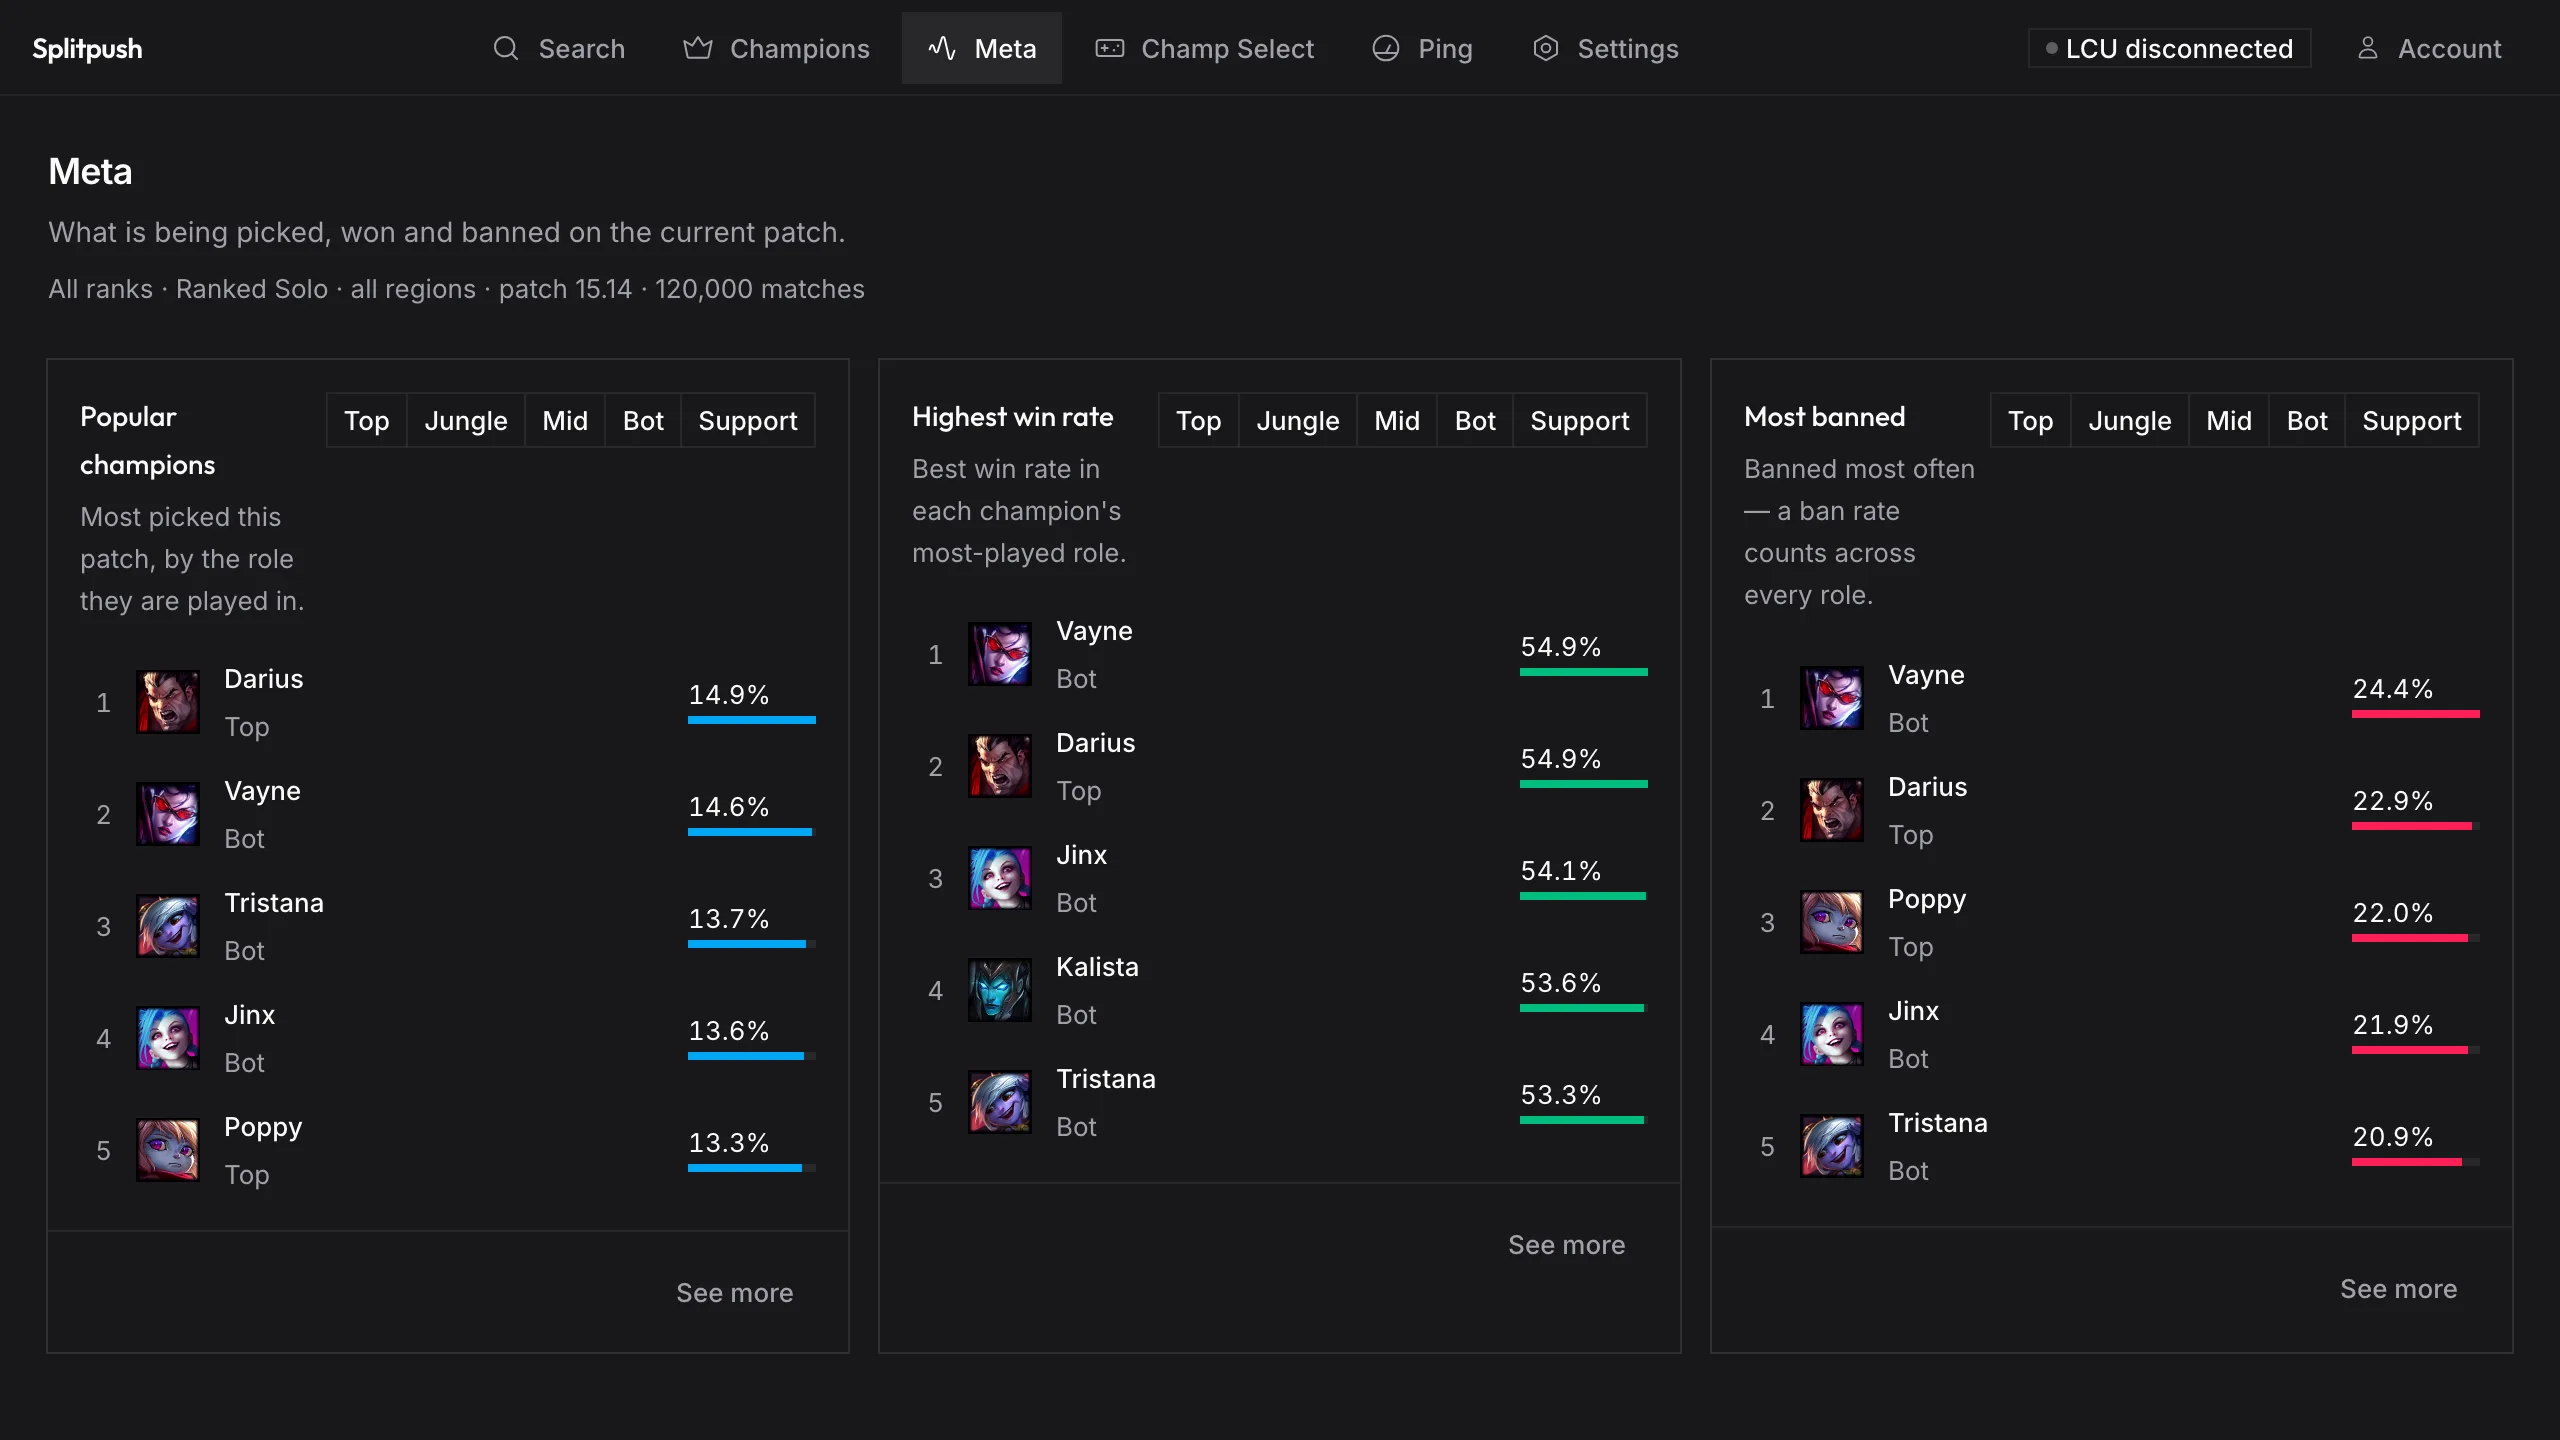Filter Highest win rate by Top role
Screen dimensions: 2560x1440
1199,420
